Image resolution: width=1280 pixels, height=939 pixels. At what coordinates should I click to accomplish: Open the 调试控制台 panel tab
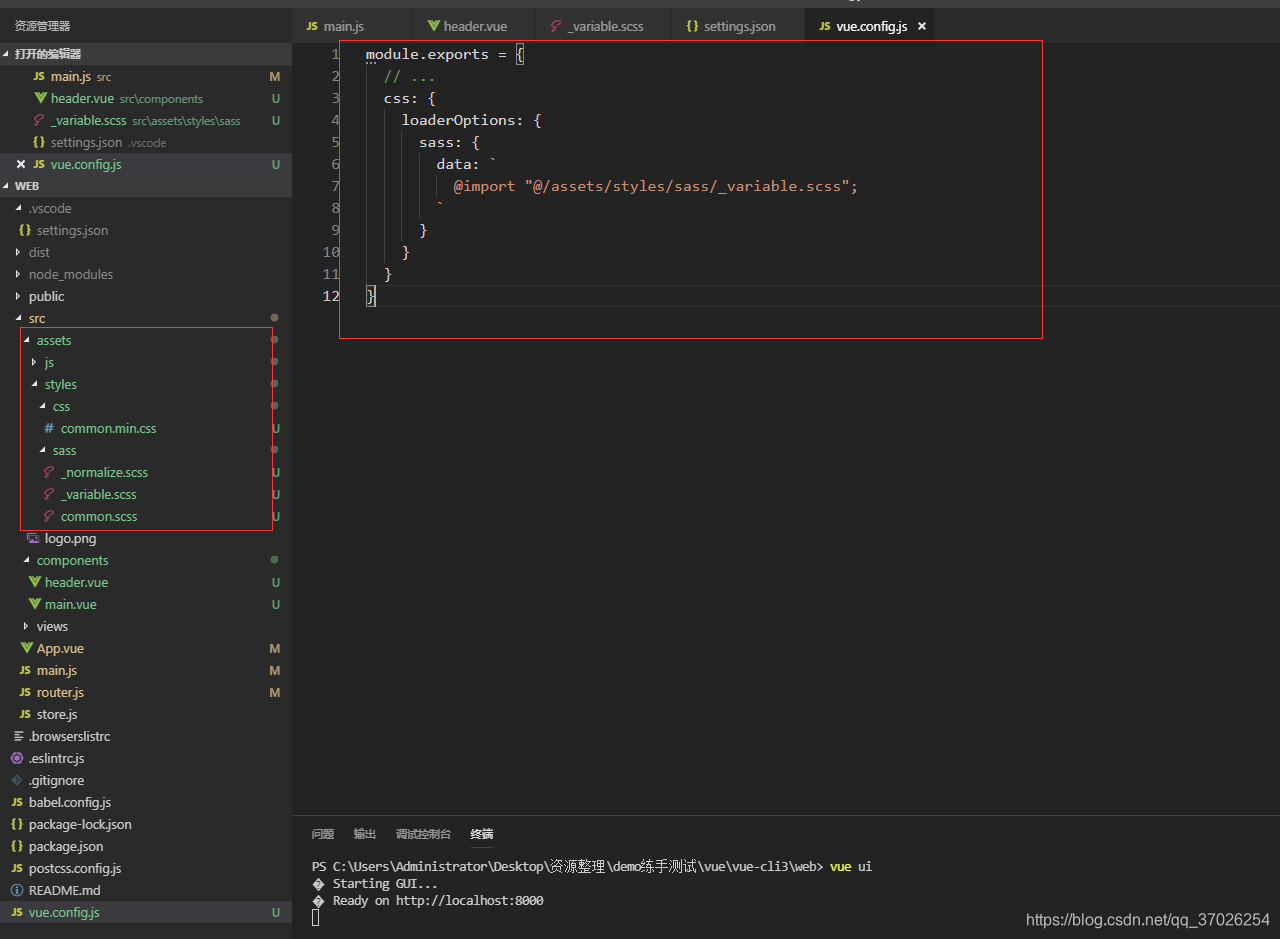423,834
